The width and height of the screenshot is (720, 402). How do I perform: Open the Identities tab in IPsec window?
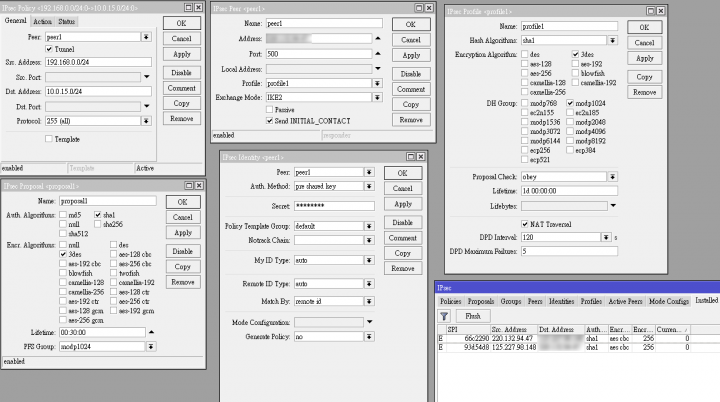(x=562, y=301)
